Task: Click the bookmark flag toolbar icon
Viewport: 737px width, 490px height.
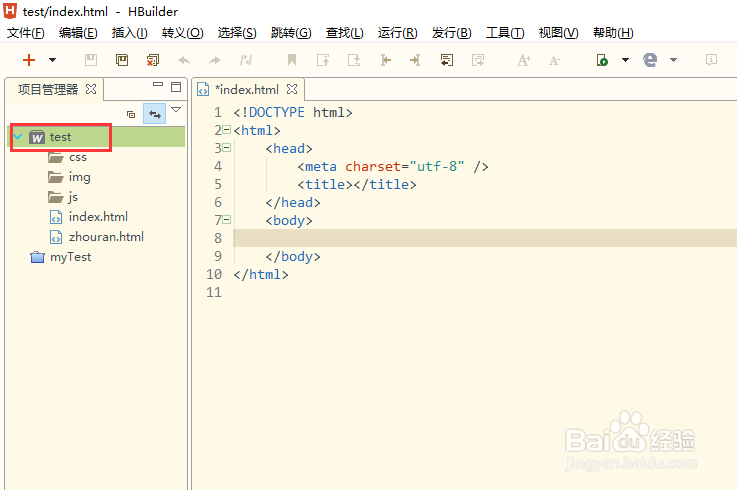Action: tap(292, 60)
